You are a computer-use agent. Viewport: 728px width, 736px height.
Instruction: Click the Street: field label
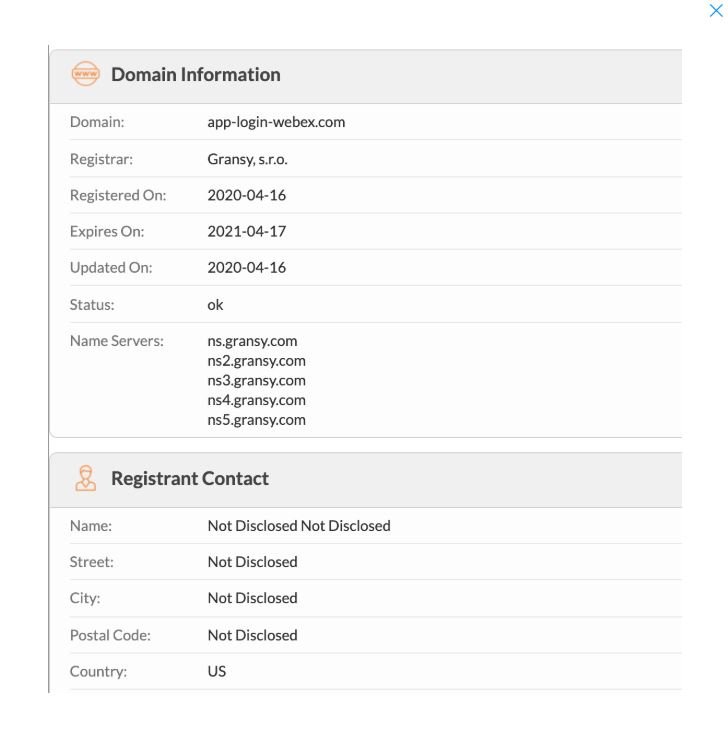click(92, 561)
